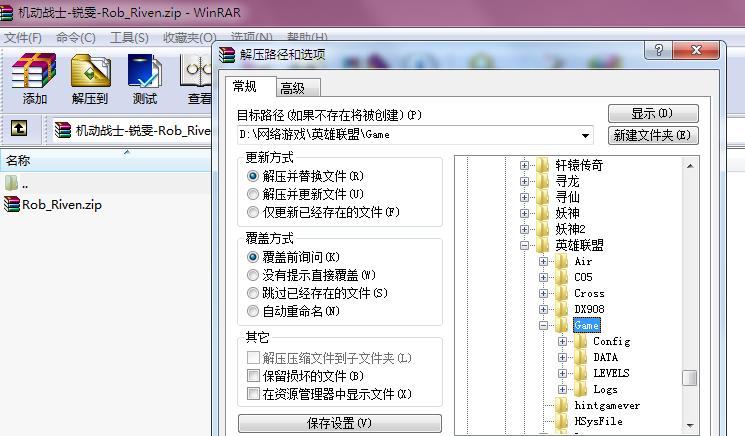Image resolution: width=745 pixels, height=436 pixels.
Task: Enable the 在资源管理器中显示文件 checkbox
Action: pos(253,394)
